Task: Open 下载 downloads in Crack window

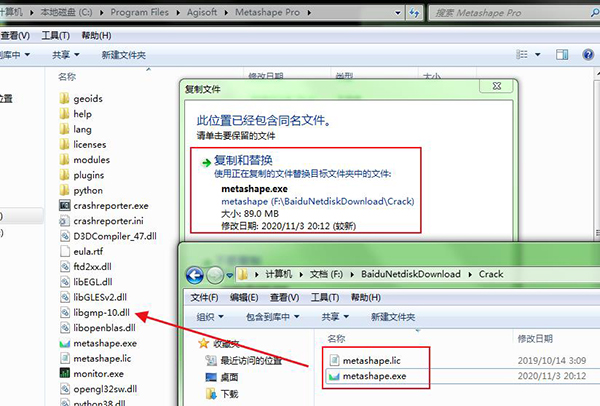Action: tap(222, 394)
